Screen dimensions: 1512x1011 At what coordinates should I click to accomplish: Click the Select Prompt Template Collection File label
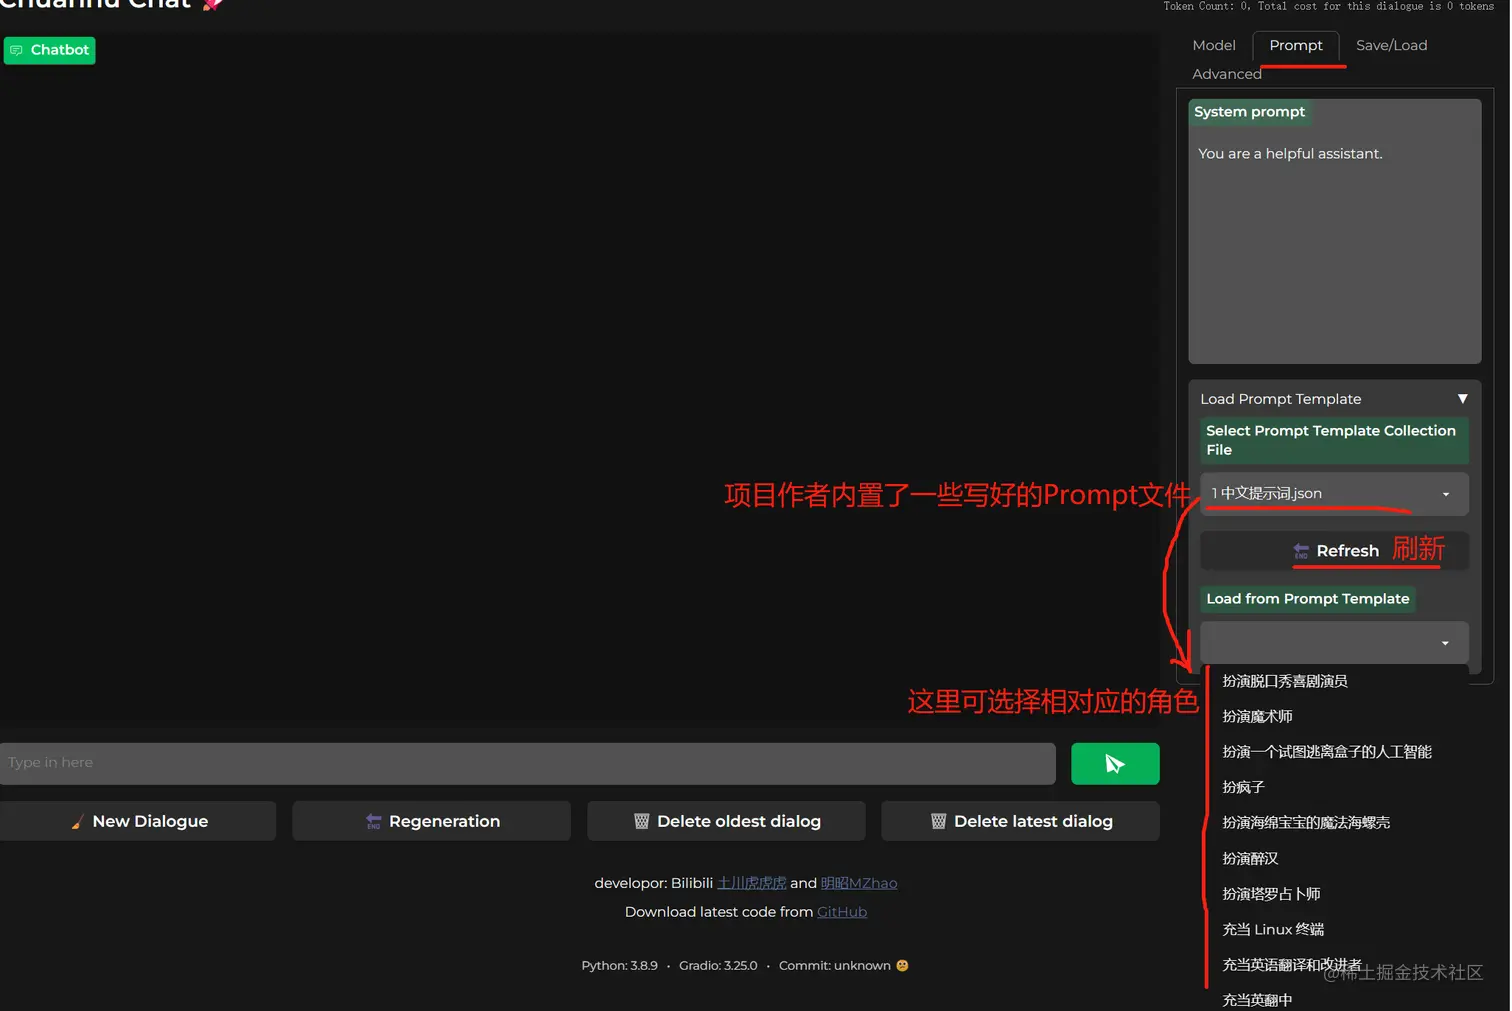coord(1334,440)
